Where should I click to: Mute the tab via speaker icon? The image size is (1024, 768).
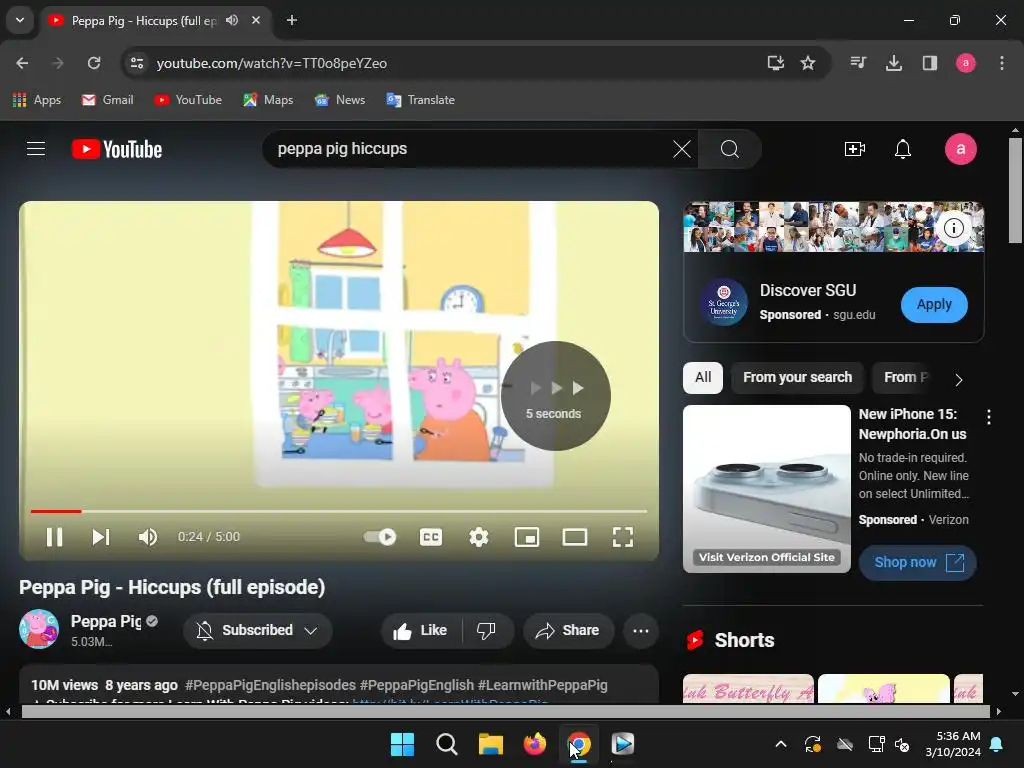point(232,20)
